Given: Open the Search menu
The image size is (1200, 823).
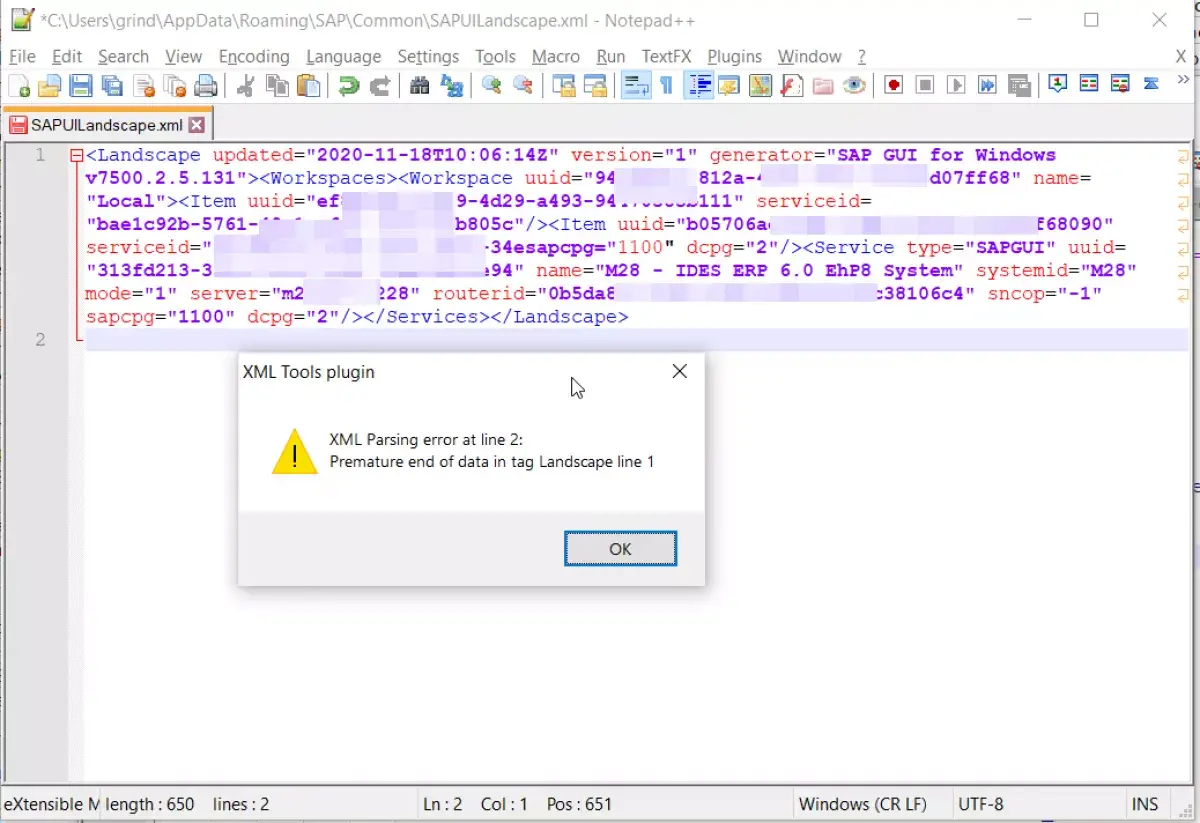Looking at the screenshot, I should point(123,56).
